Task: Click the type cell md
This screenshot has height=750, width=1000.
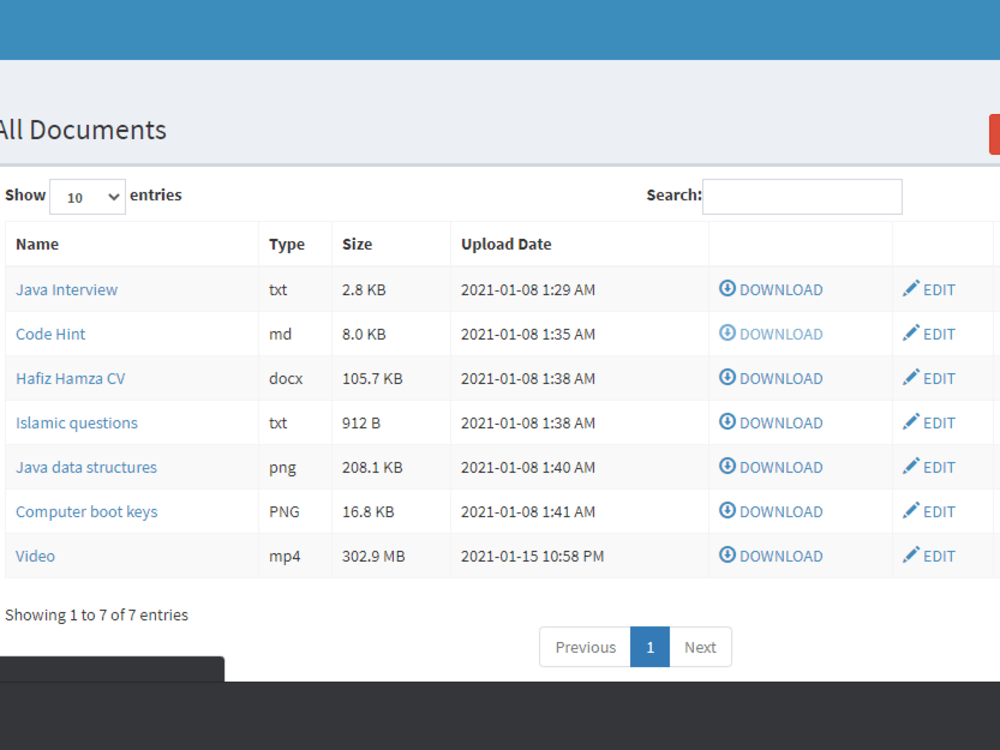Action: [x=280, y=334]
